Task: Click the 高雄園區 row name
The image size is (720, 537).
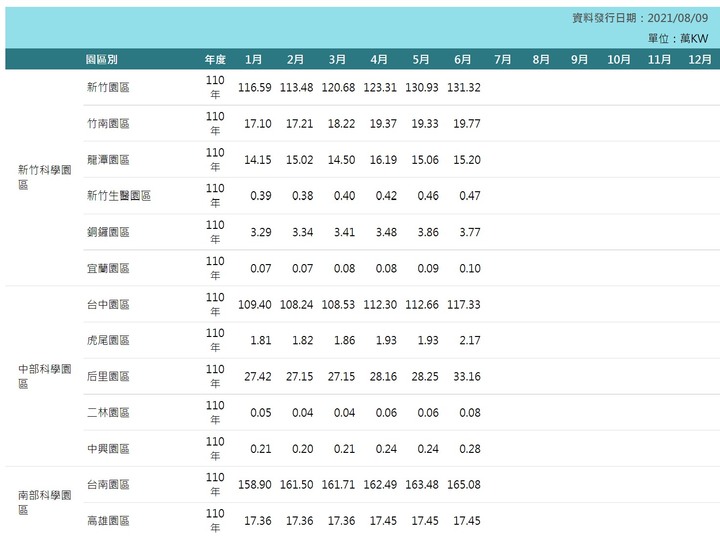Action: [x=108, y=521]
